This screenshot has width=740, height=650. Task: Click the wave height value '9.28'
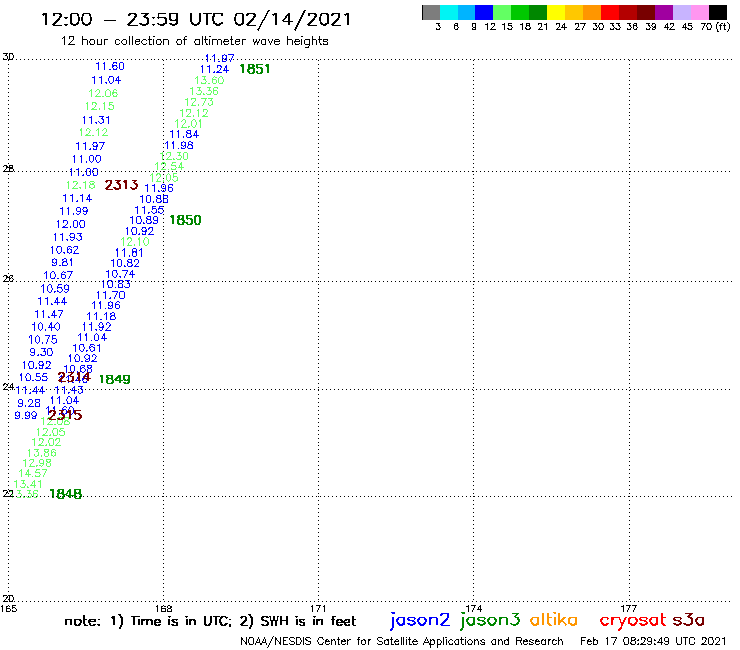(x=29, y=403)
